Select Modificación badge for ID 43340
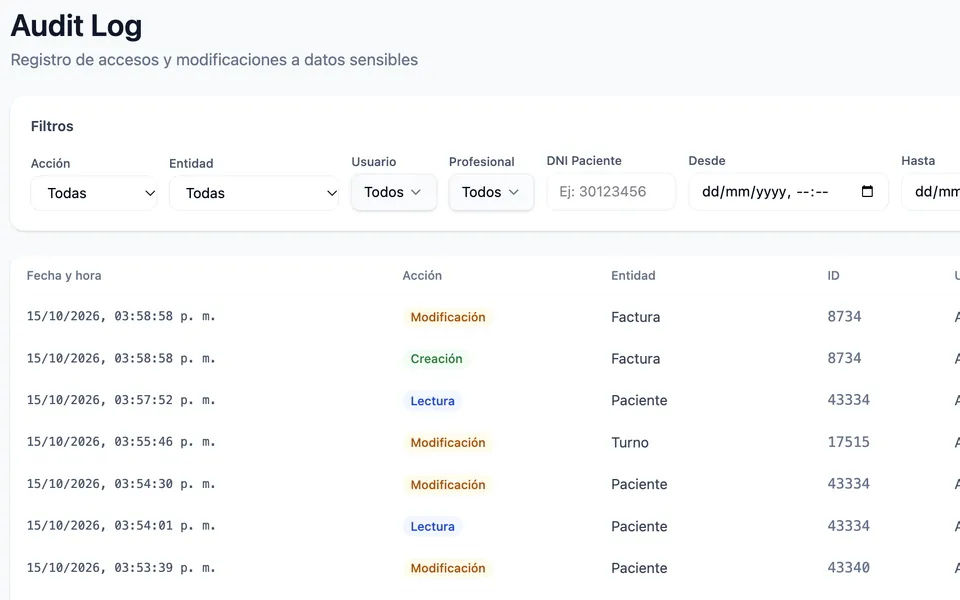Viewport: 960px width, 600px height. pyautogui.click(x=448, y=568)
